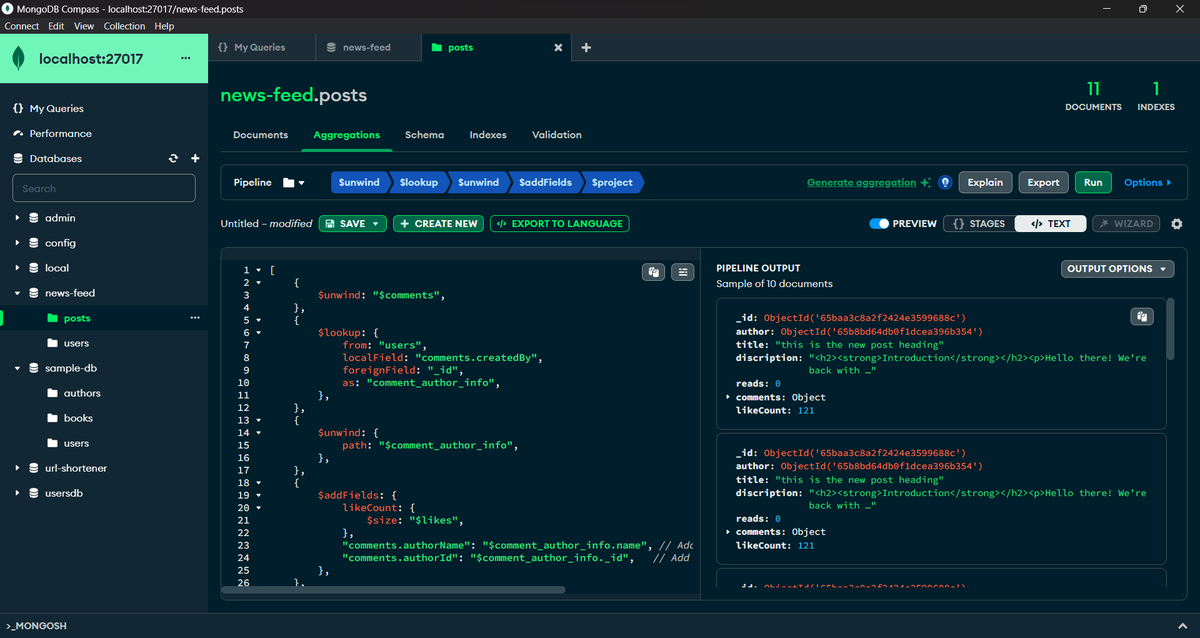Refresh the databases list
The image size is (1200, 638).
click(x=173, y=158)
